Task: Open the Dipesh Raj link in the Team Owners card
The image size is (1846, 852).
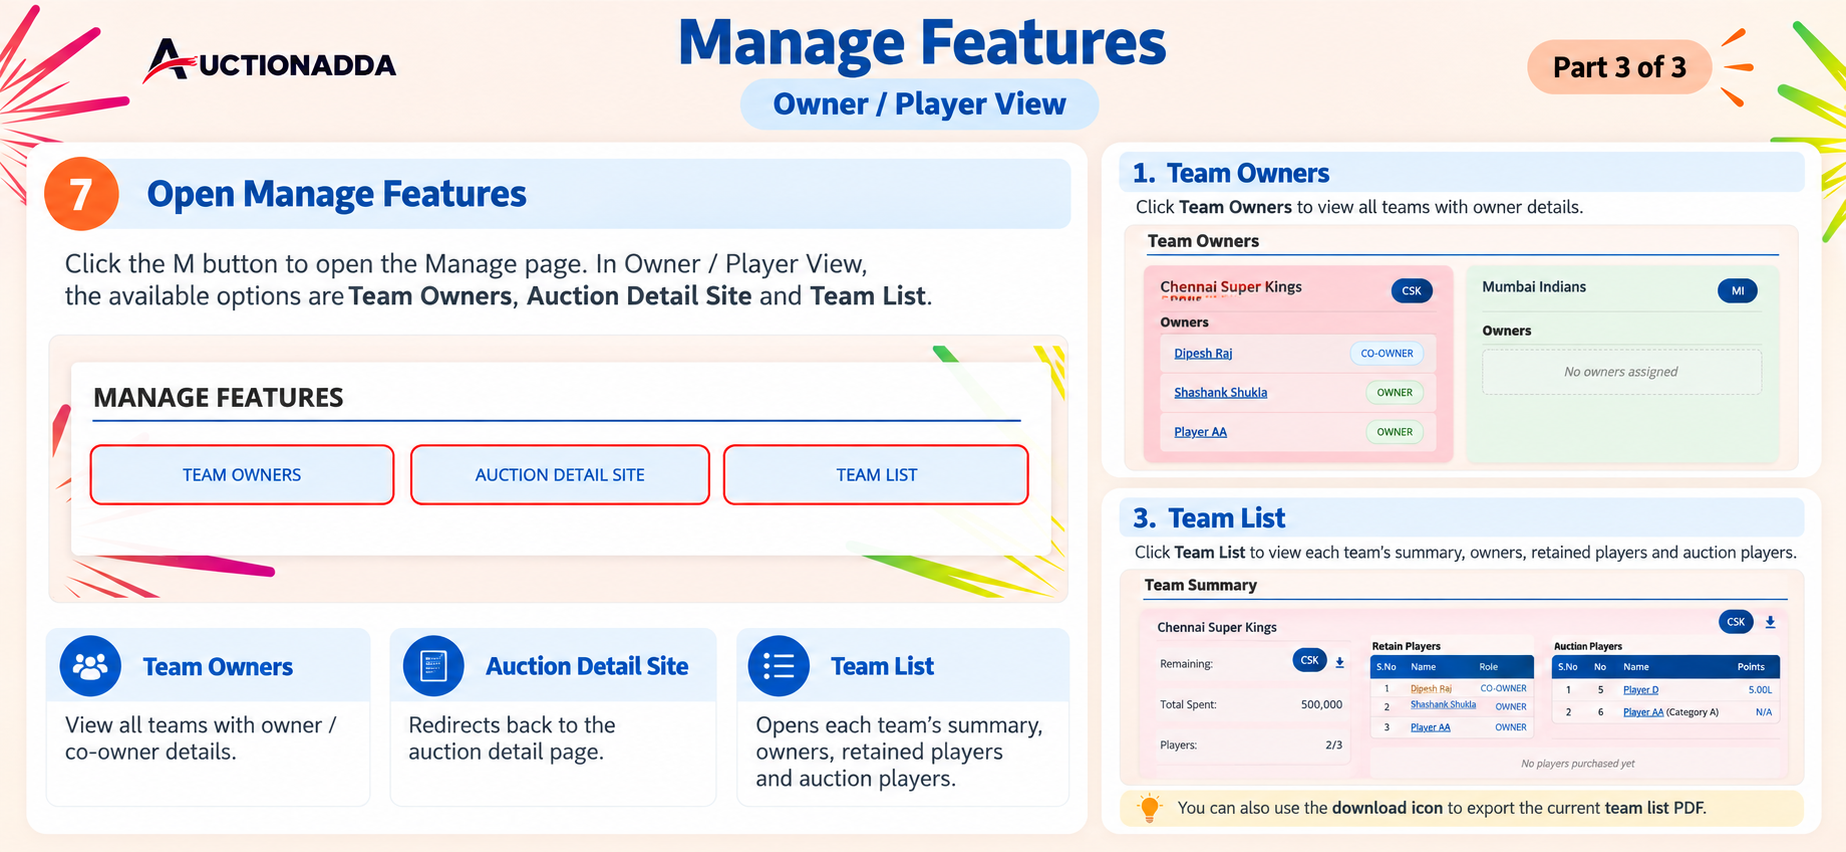Action: pyautogui.click(x=1203, y=353)
